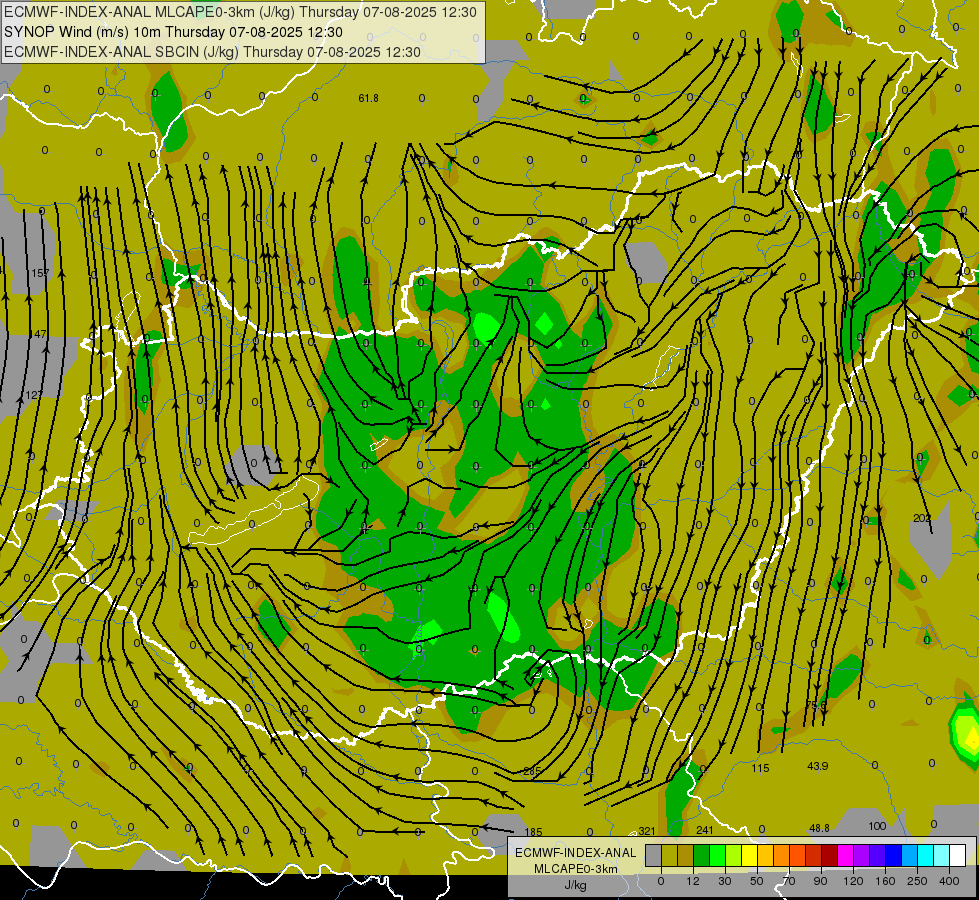This screenshot has width=979, height=900.
Task: Click the legend text MLCAPE0-3km
Action: click(576, 869)
